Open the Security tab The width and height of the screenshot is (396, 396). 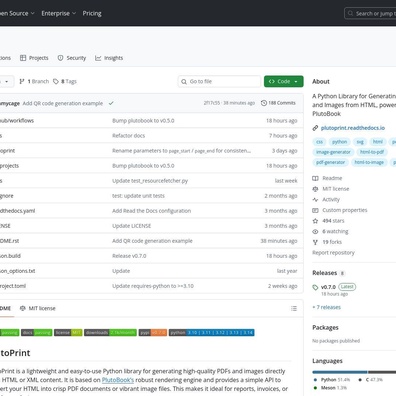point(72,58)
